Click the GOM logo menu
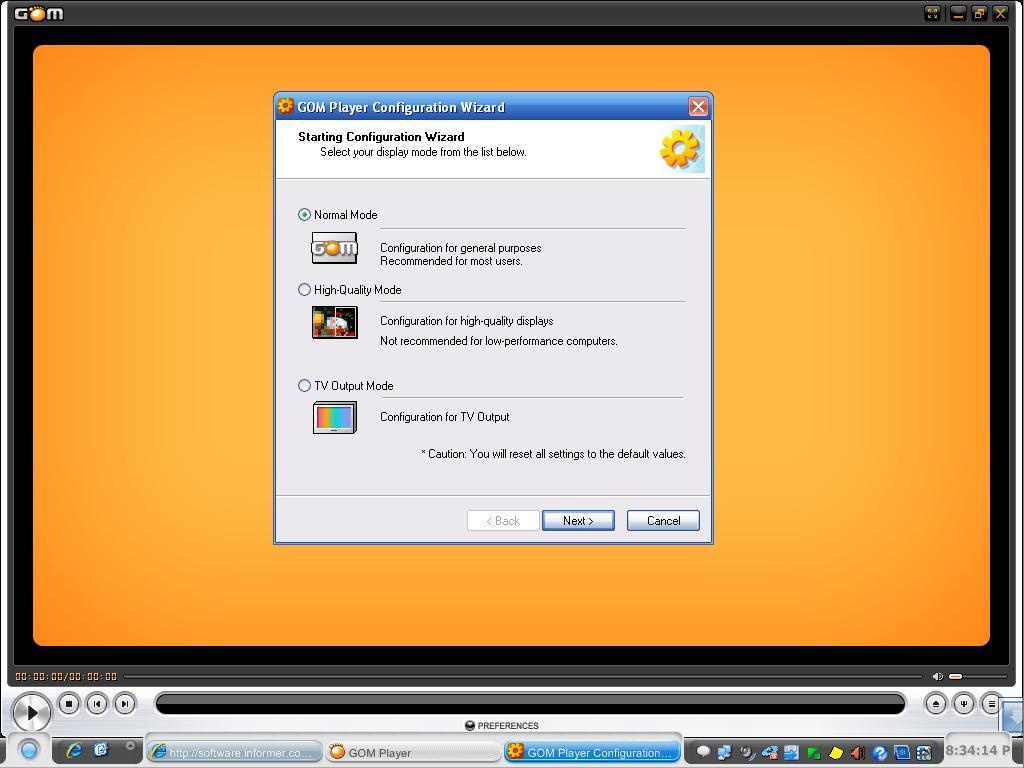Screen dimensions: 1024x768 pyautogui.click(x=39, y=14)
